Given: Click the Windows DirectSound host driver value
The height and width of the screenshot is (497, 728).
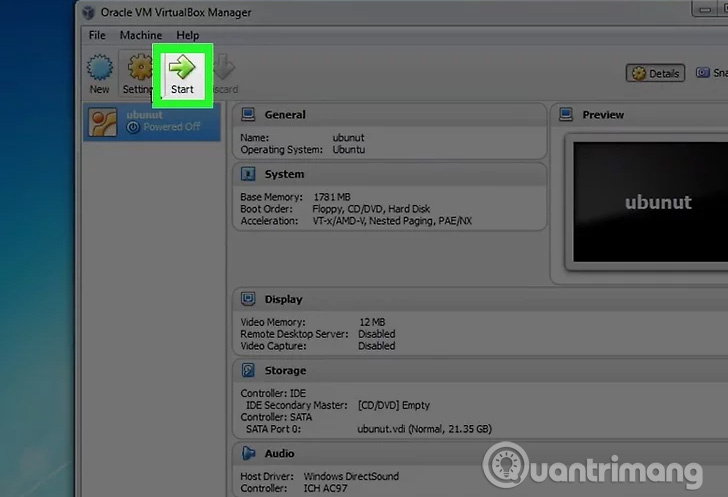Looking at the screenshot, I should click(x=351, y=477).
